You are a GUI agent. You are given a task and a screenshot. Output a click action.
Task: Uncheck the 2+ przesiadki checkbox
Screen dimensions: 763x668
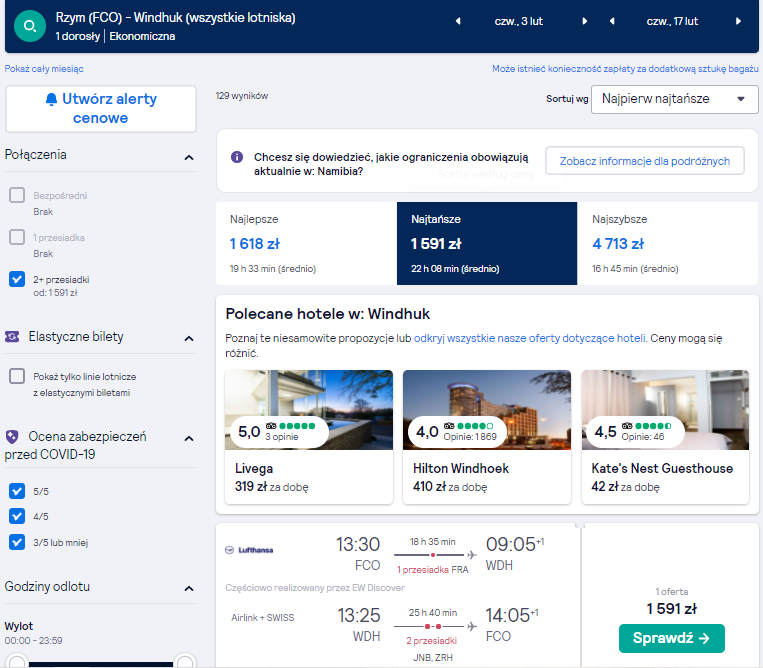pyautogui.click(x=17, y=279)
